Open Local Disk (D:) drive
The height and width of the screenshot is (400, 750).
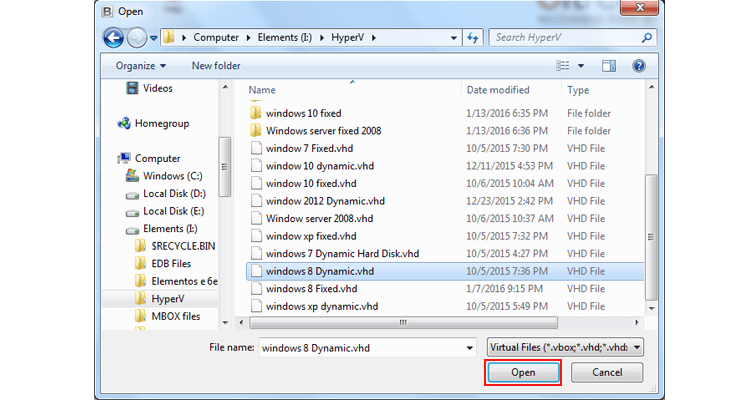(174, 193)
